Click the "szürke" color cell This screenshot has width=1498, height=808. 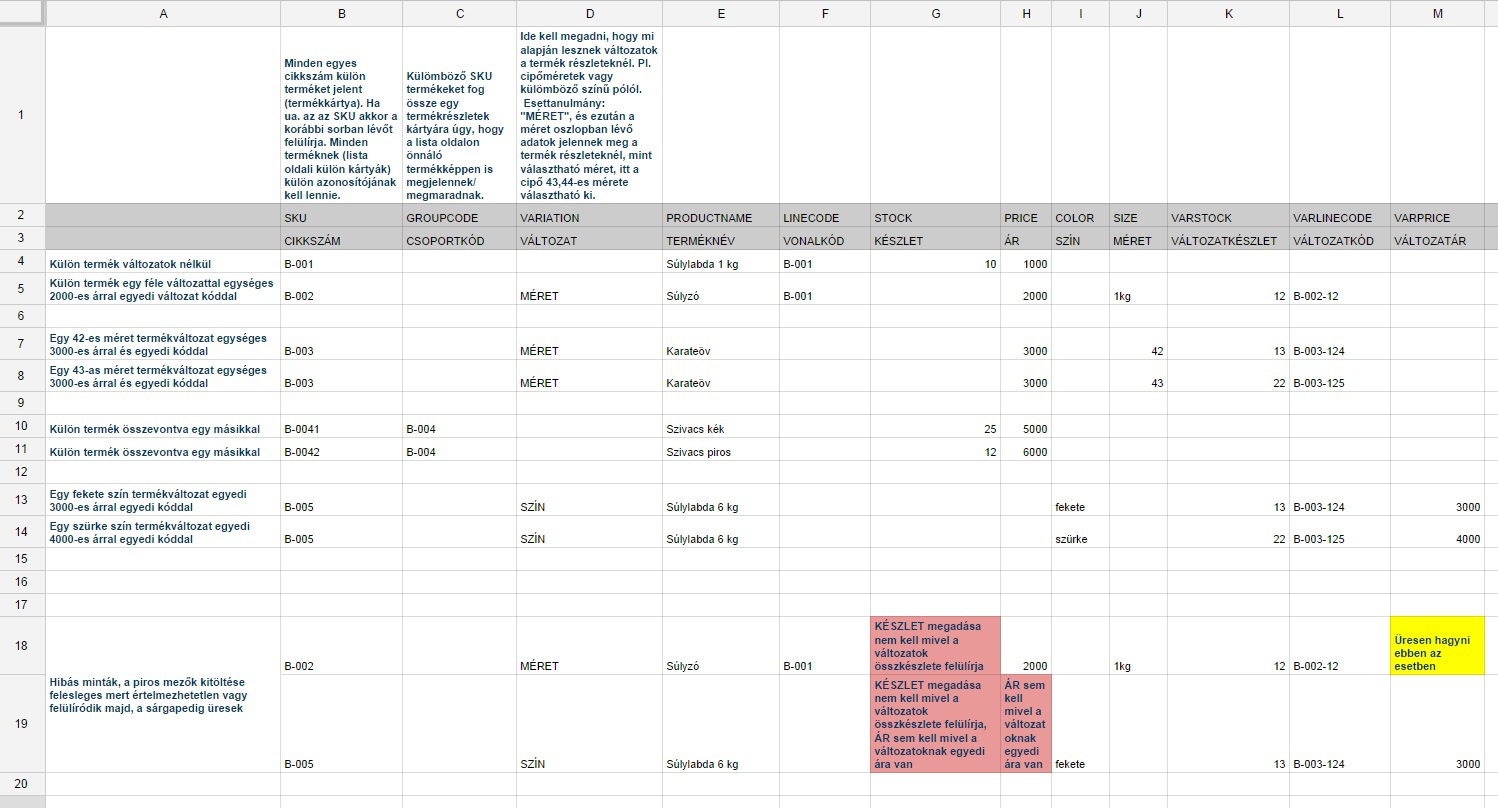(1080, 539)
